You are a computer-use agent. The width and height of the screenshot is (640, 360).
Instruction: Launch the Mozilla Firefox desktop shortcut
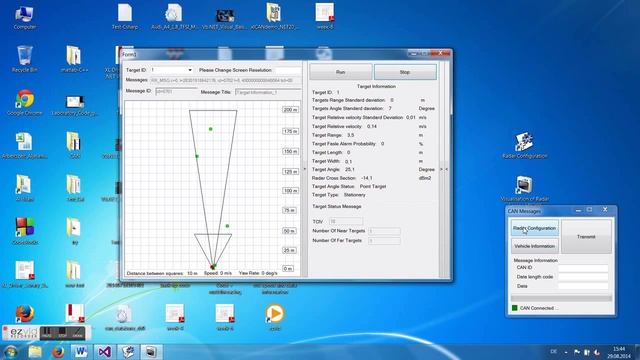[x=24, y=313]
